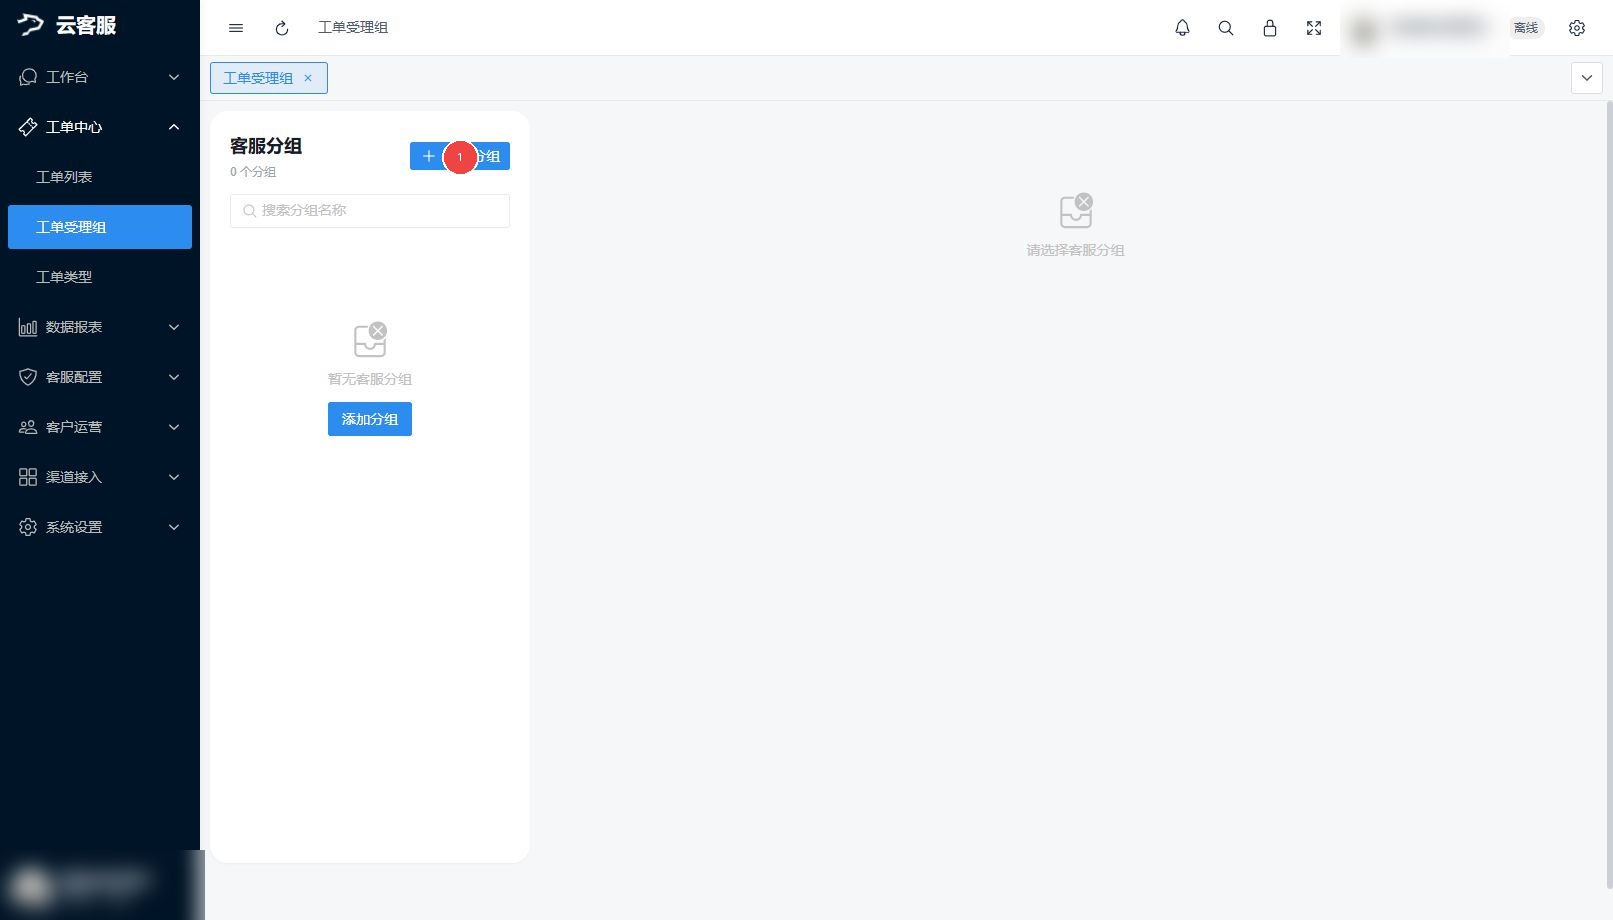The image size is (1613, 920).
Task: Click the 离线 status badge
Action: click(1526, 28)
